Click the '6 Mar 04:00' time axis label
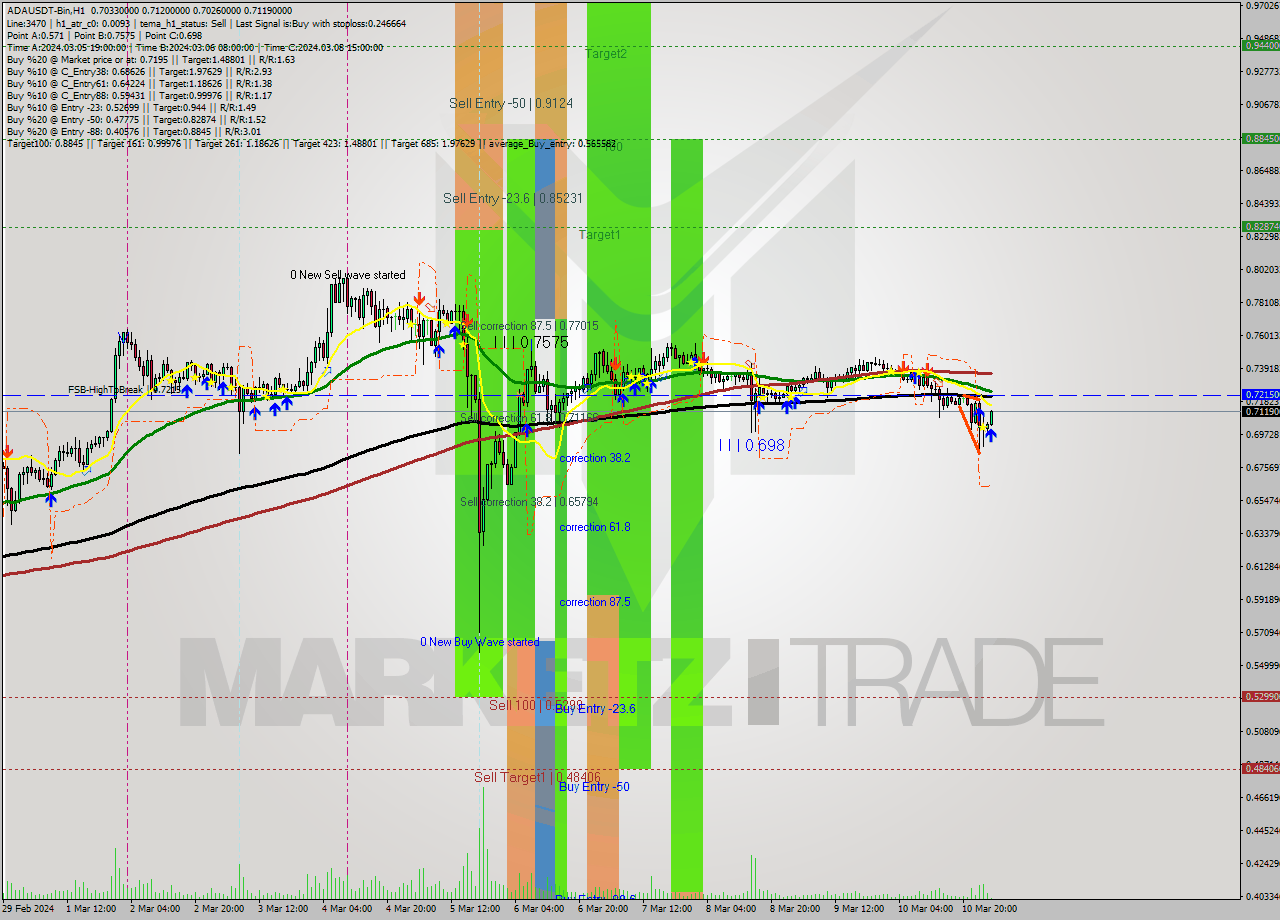1280x920 pixels. point(539,908)
